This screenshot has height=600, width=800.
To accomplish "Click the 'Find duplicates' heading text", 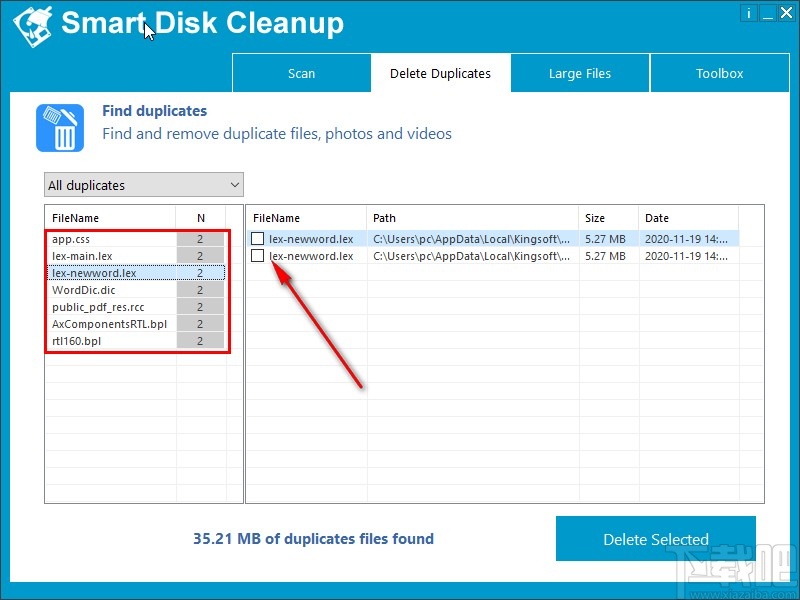I will click(x=155, y=111).
